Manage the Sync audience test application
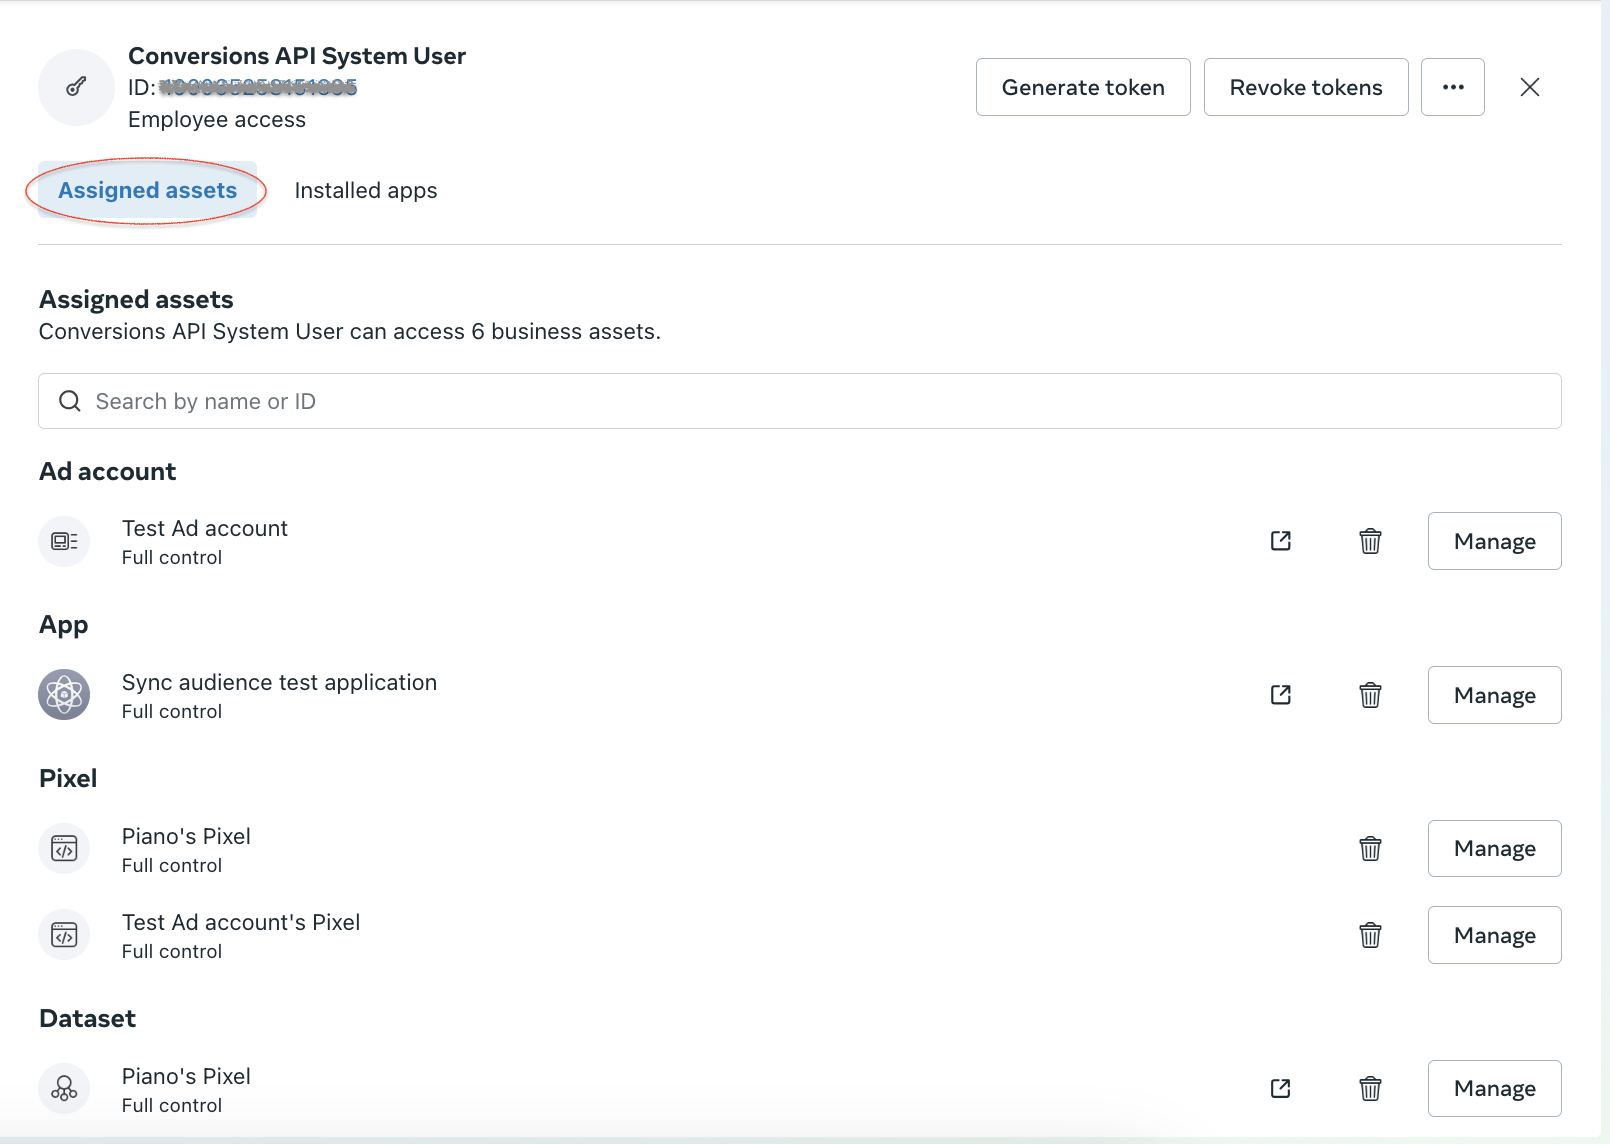The height and width of the screenshot is (1144, 1610). 1495,695
